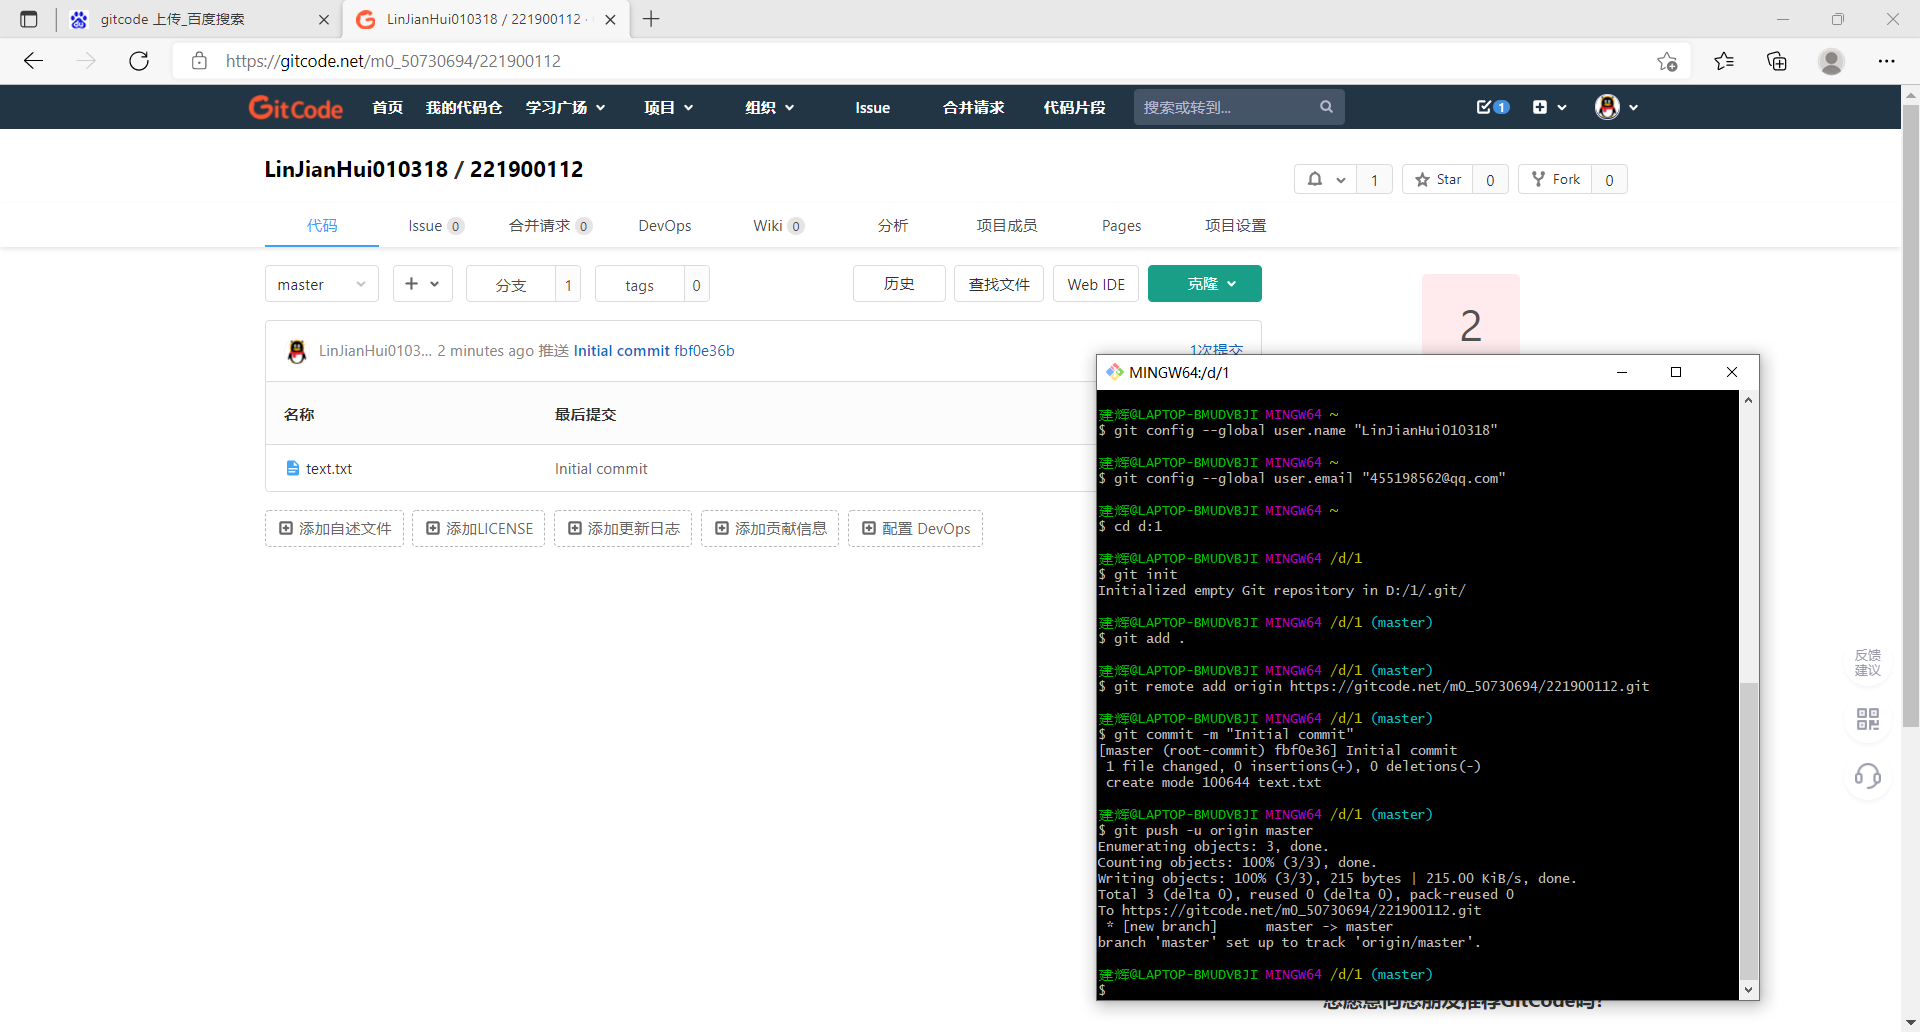Switch to the 代码 tab

pyautogui.click(x=321, y=226)
